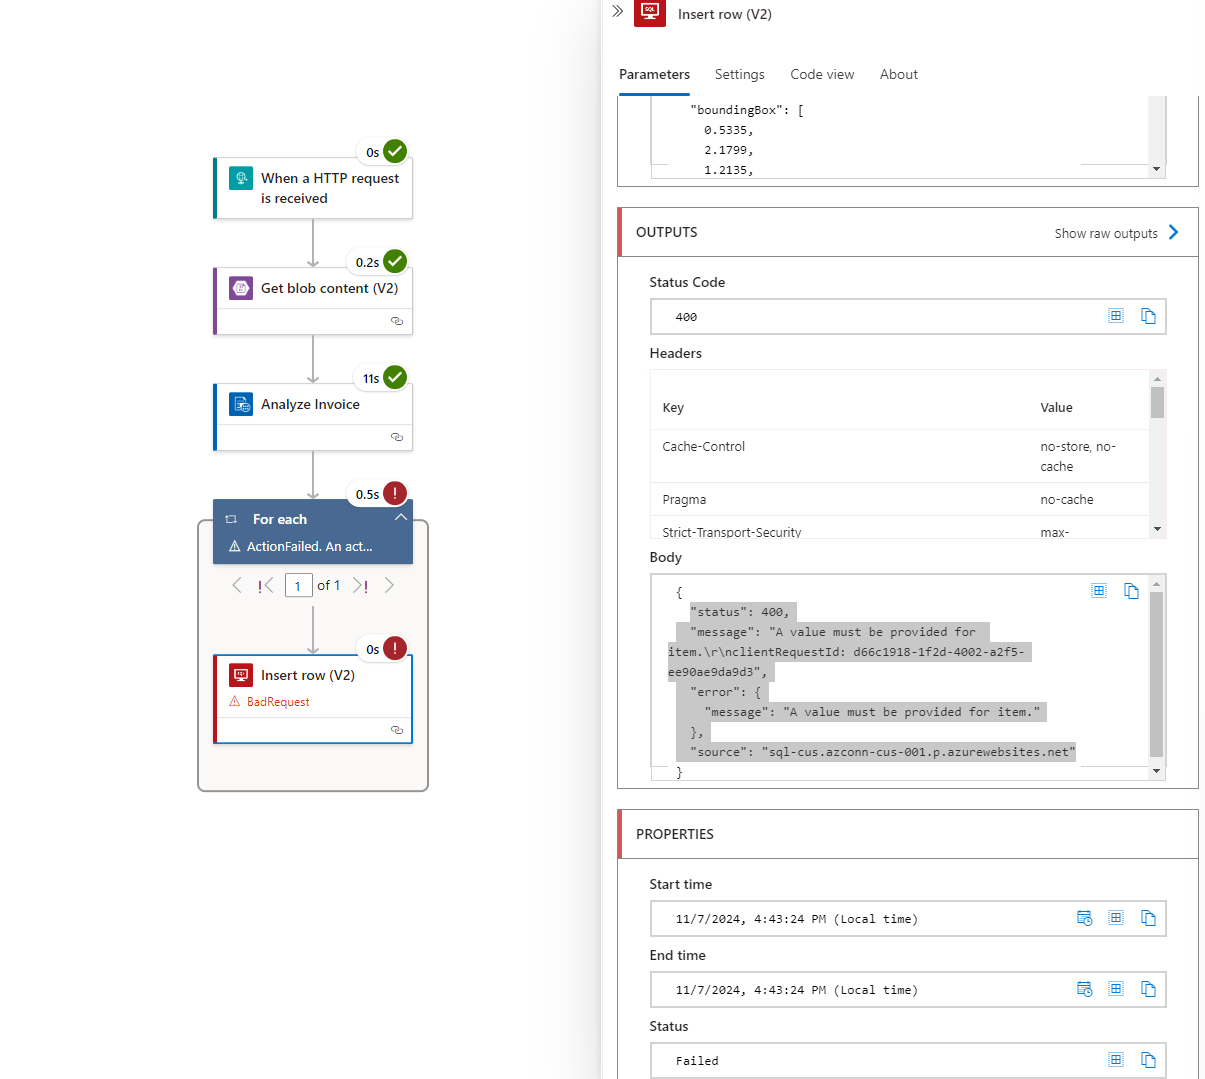Click the Failed status value
The width and height of the screenshot is (1205, 1079).
[697, 1061]
